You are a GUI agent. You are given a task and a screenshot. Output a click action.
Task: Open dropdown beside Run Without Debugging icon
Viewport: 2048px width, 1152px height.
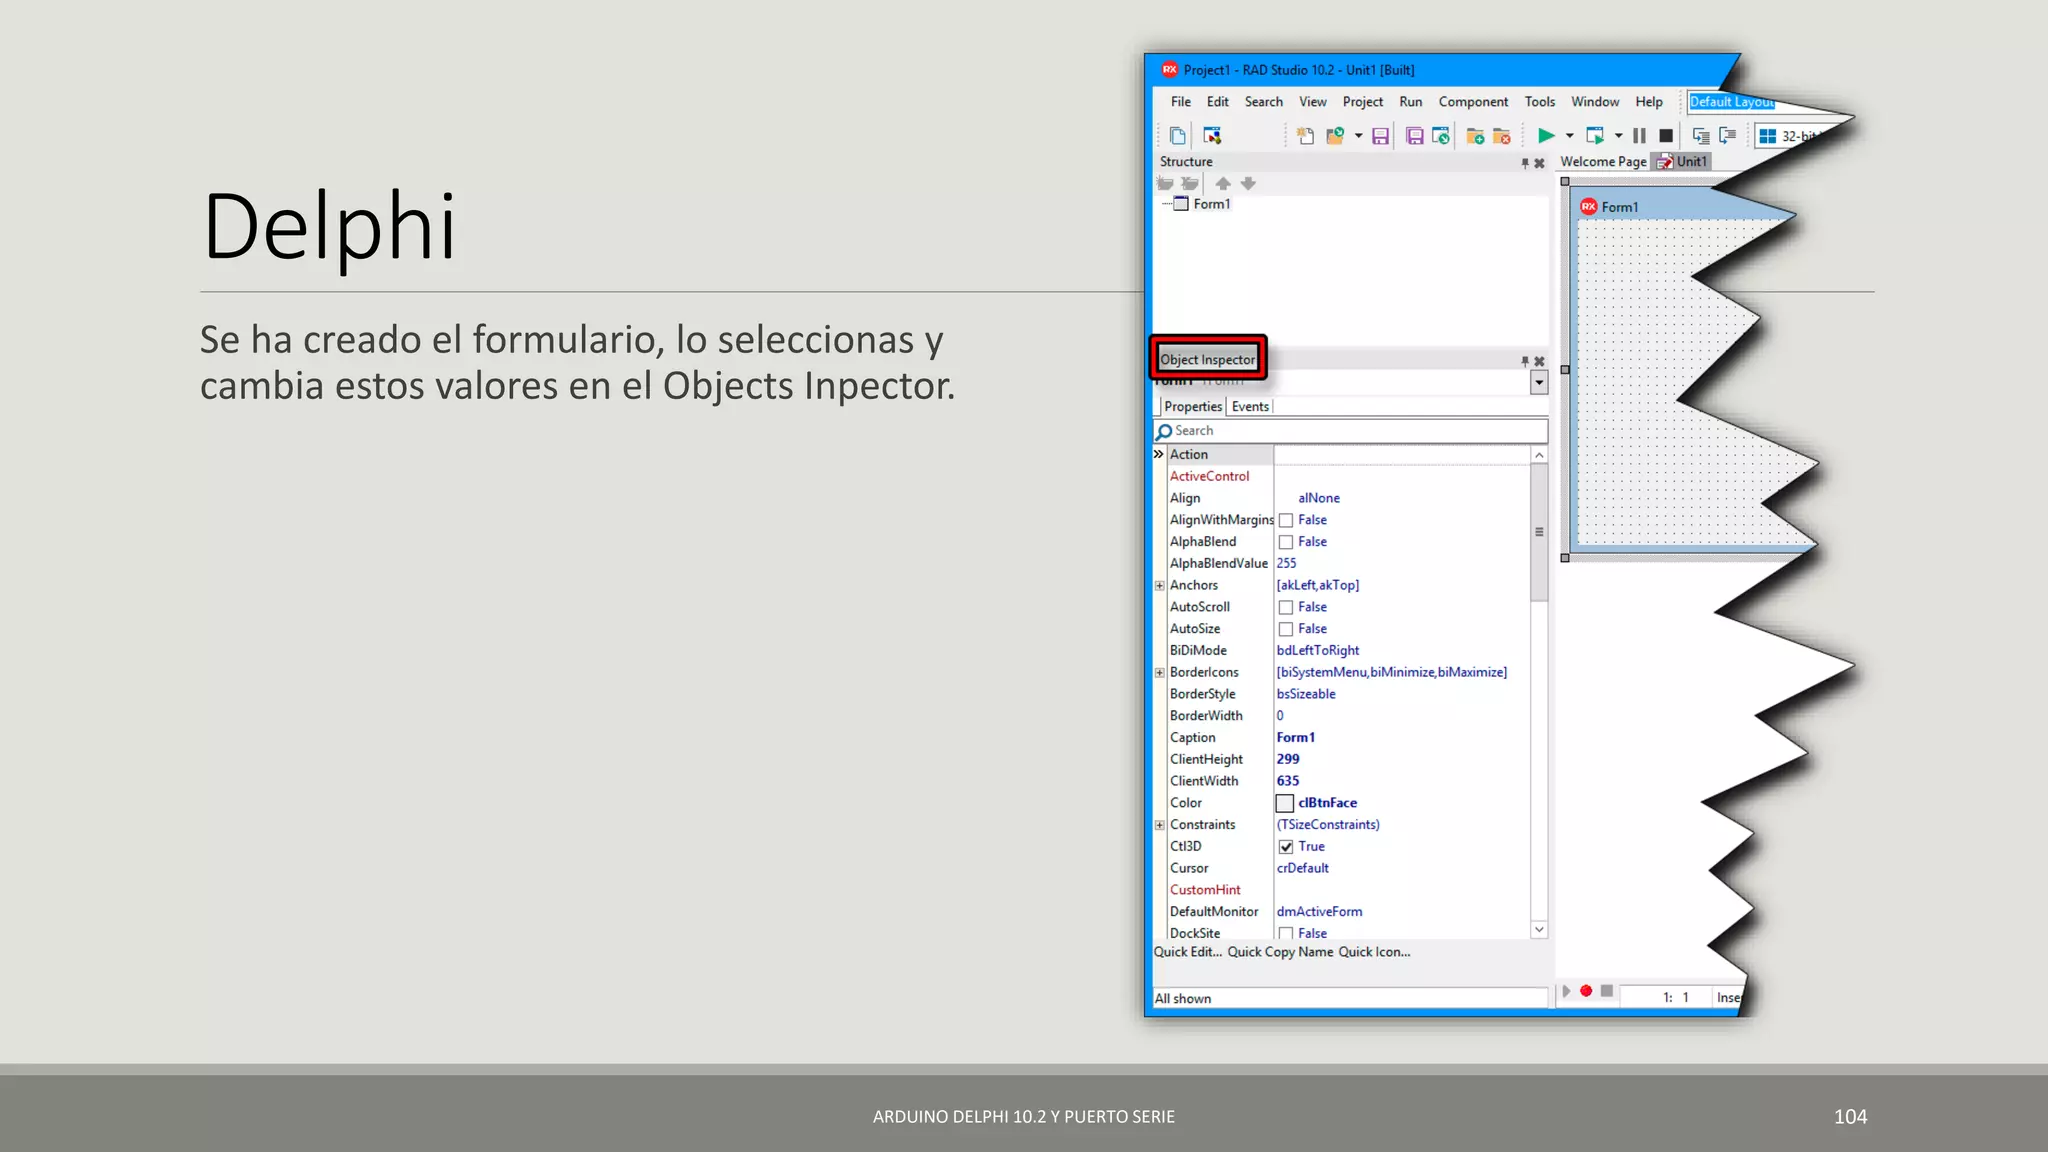tap(1618, 136)
